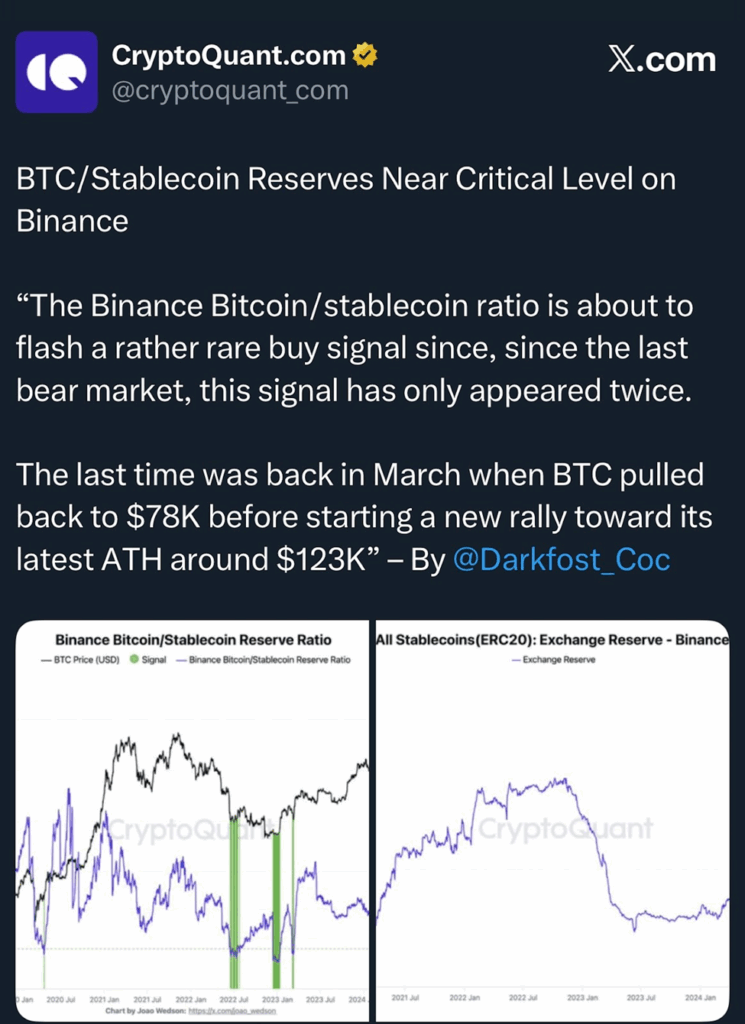Image resolution: width=745 pixels, height=1024 pixels.
Task: Click the BTC Price (USD) legend entry
Action: click(x=80, y=660)
